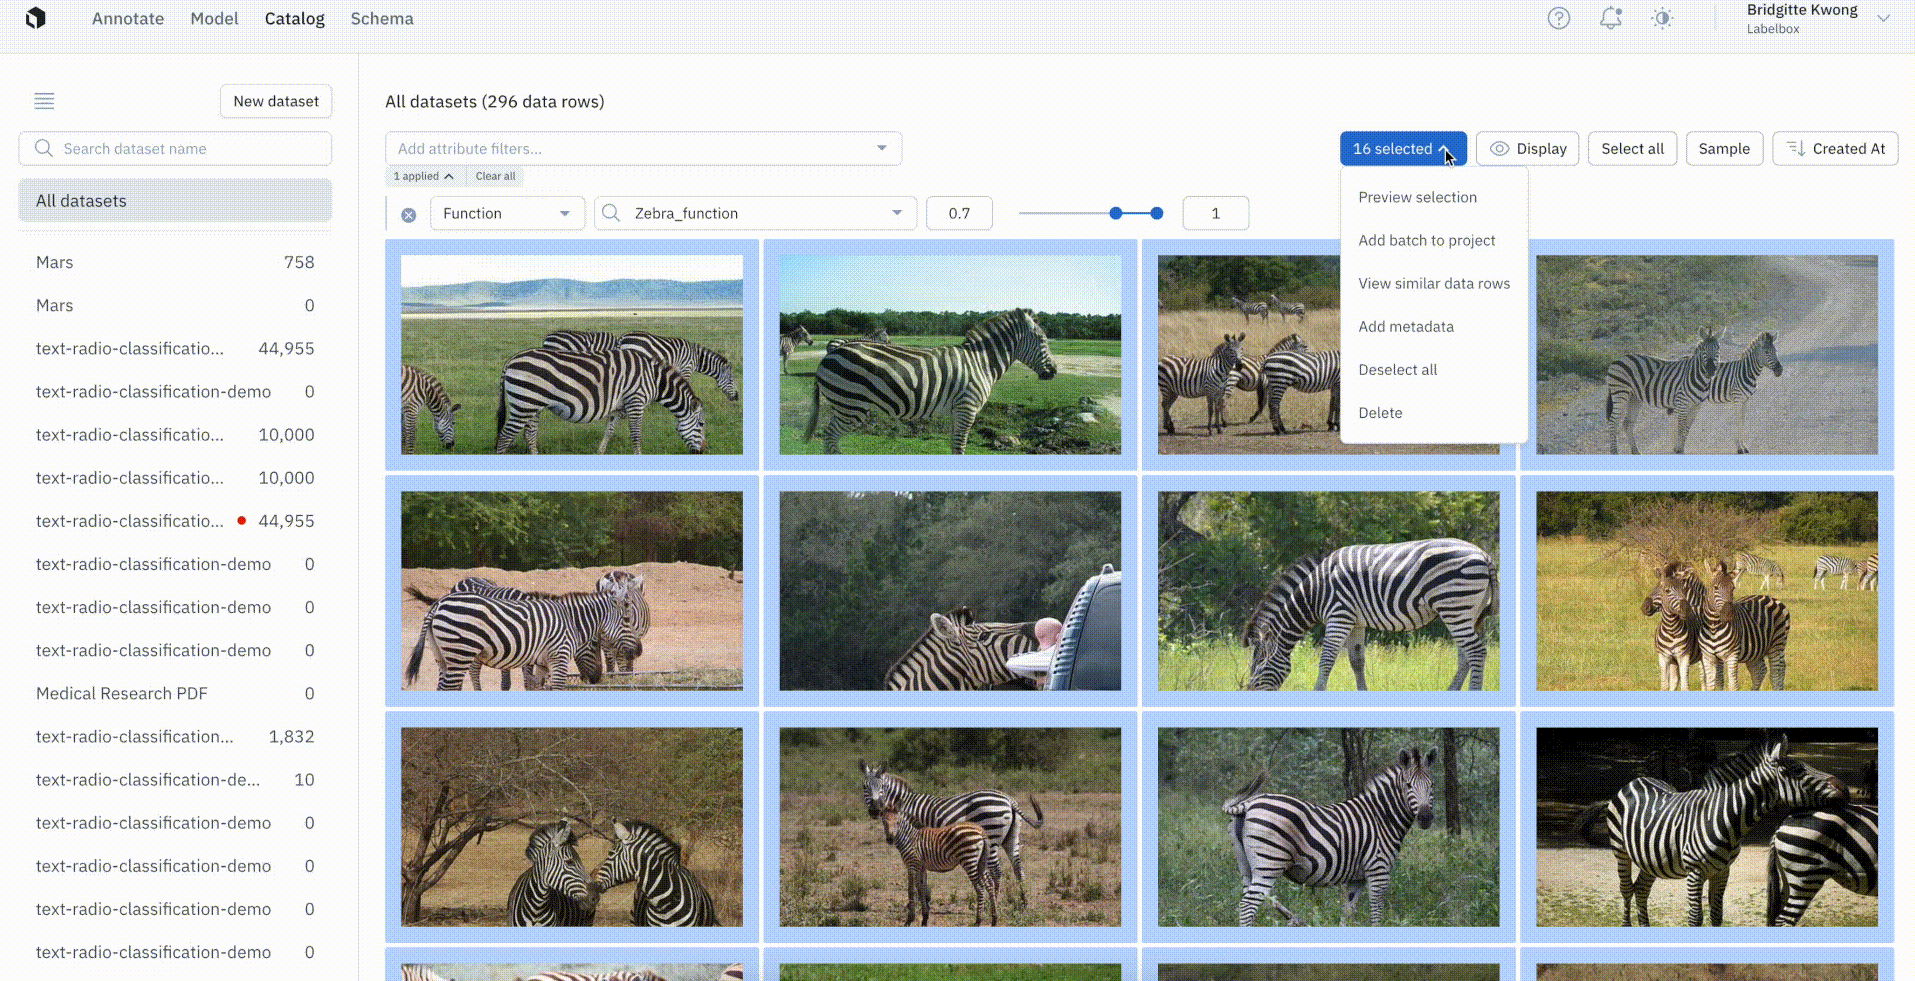The image size is (1915, 981).
Task: Switch to the Catalog tab
Action: click(295, 18)
